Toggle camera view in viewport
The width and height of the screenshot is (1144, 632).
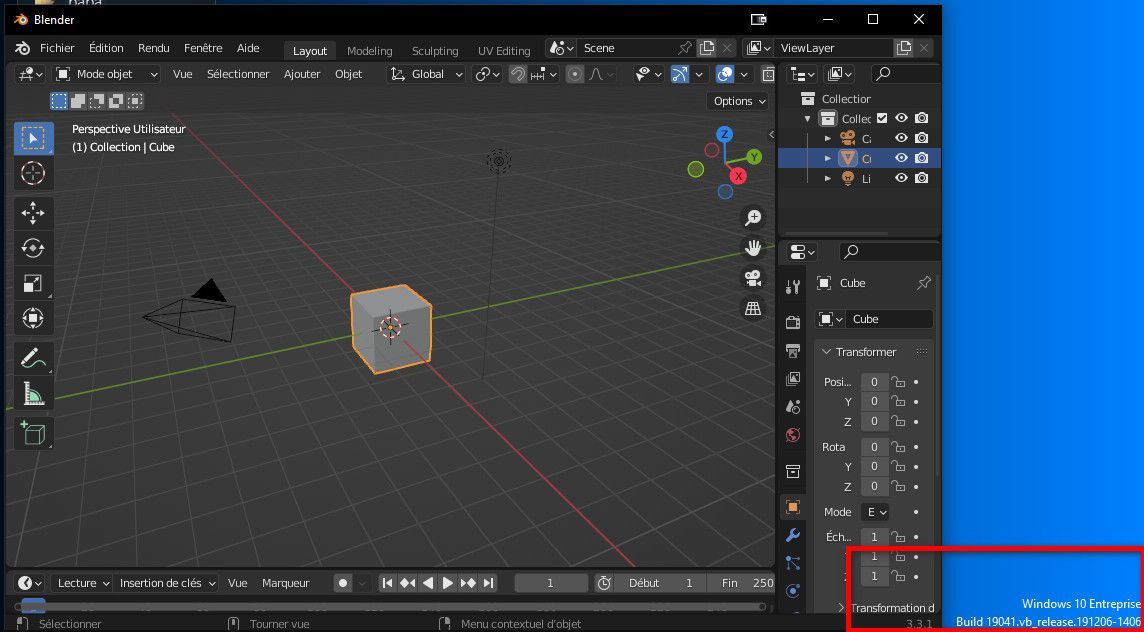point(752,277)
